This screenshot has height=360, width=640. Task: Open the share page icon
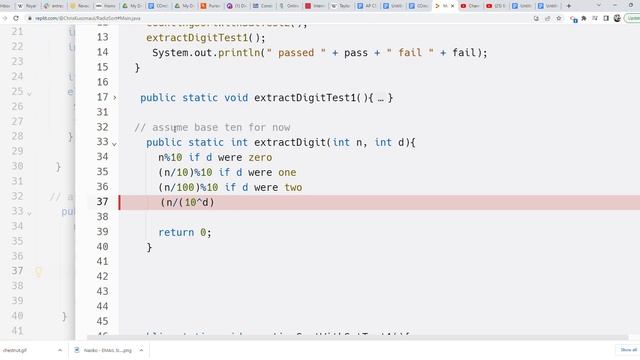click(x=547, y=18)
